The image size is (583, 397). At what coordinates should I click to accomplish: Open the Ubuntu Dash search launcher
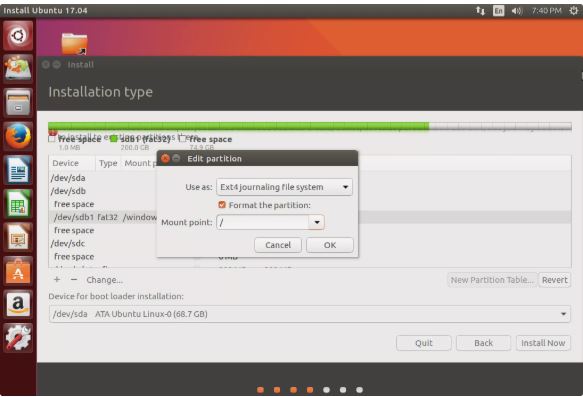17,36
